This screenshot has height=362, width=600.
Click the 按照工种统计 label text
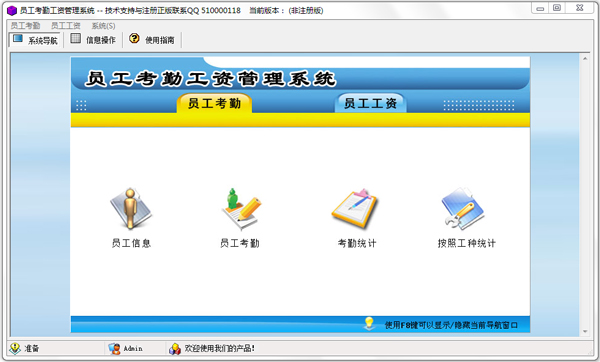pyautogui.click(x=466, y=243)
